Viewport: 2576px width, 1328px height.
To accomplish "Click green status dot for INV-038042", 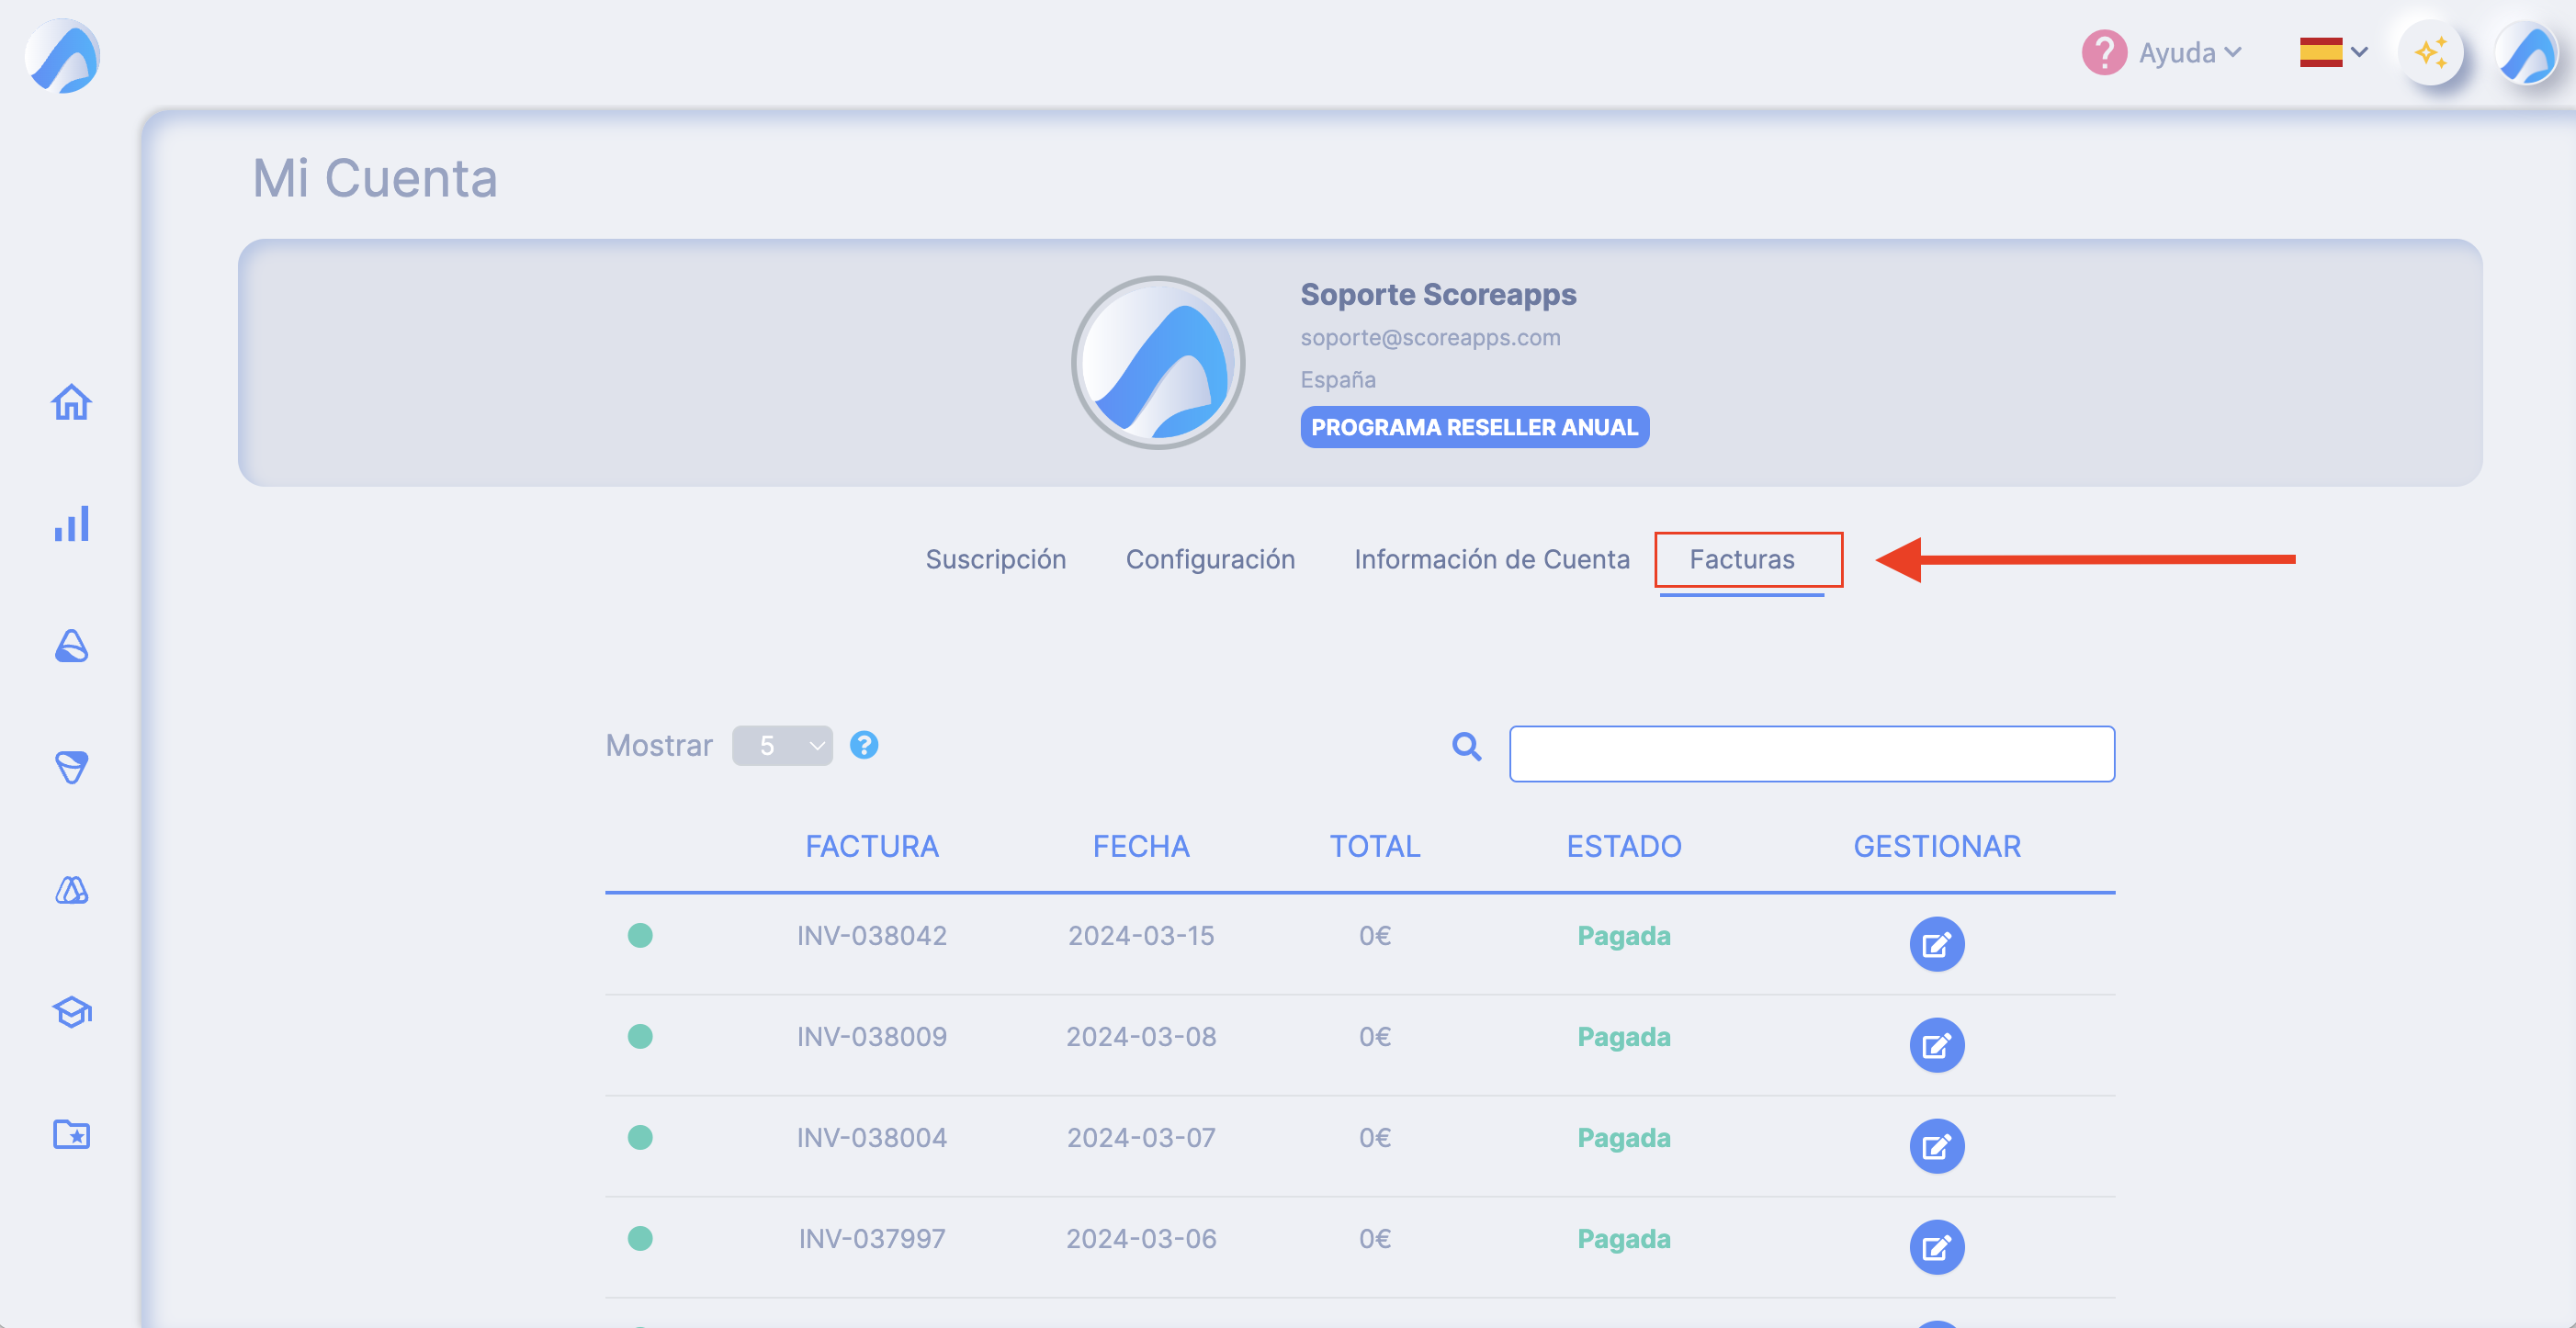I will point(640,935).
